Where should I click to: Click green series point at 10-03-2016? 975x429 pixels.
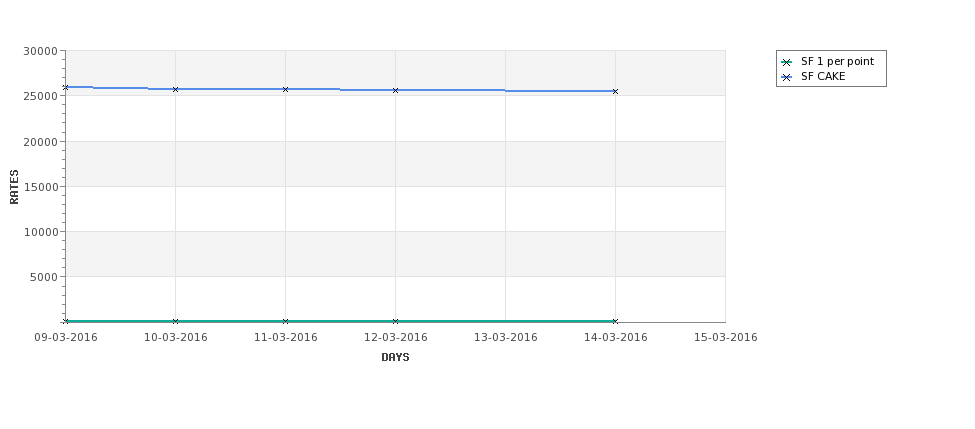pyautogui.click(x=175, y=321)
